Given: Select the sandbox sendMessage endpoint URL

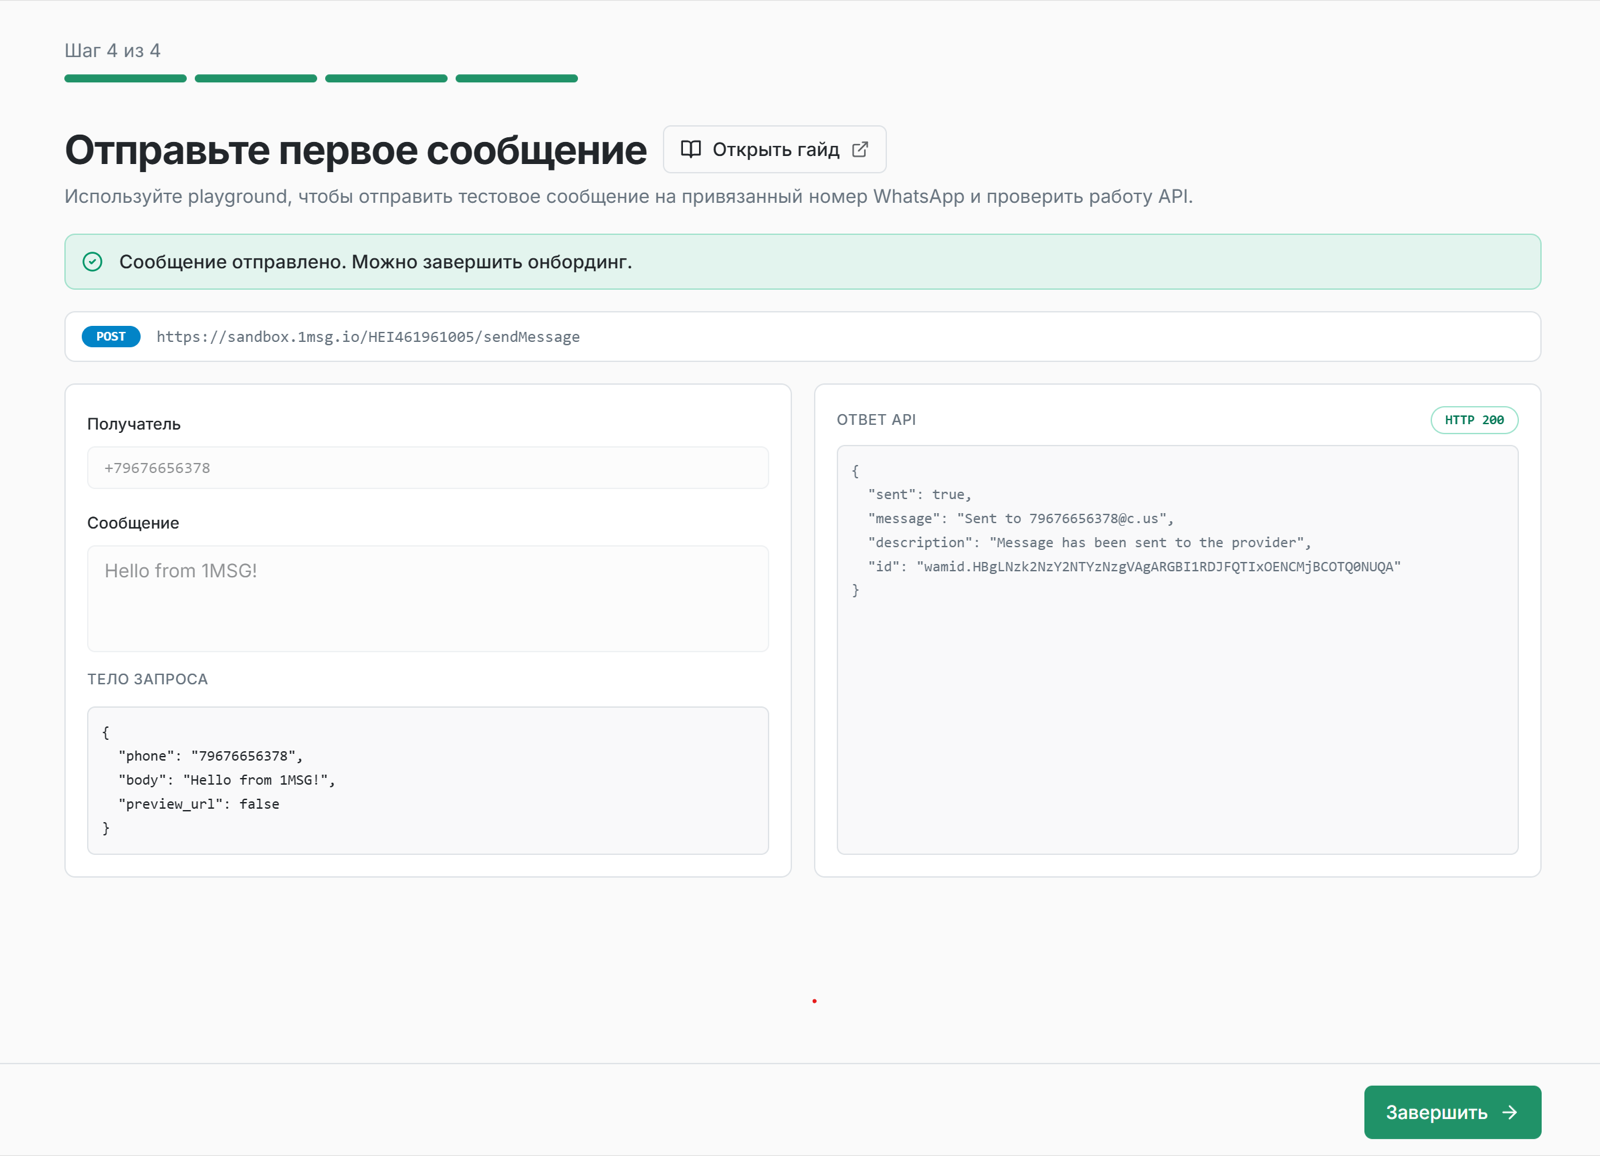Looking at the screenshot, I should click(368, 337).
